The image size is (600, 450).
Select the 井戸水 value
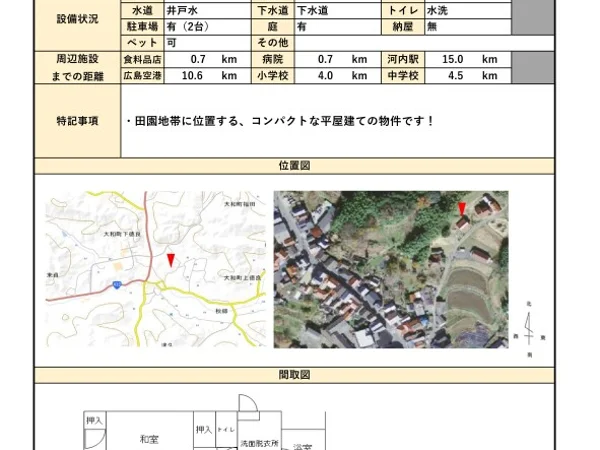click(x=182, y=10)
